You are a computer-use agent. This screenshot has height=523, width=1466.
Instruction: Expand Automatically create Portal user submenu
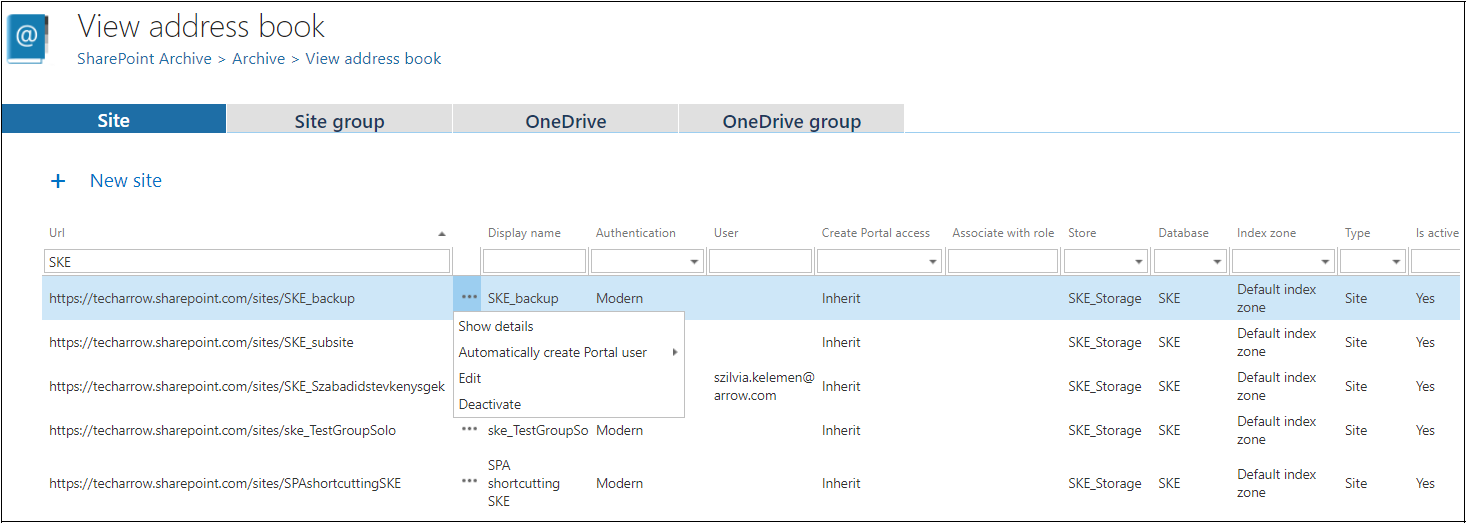pos(675,352)
